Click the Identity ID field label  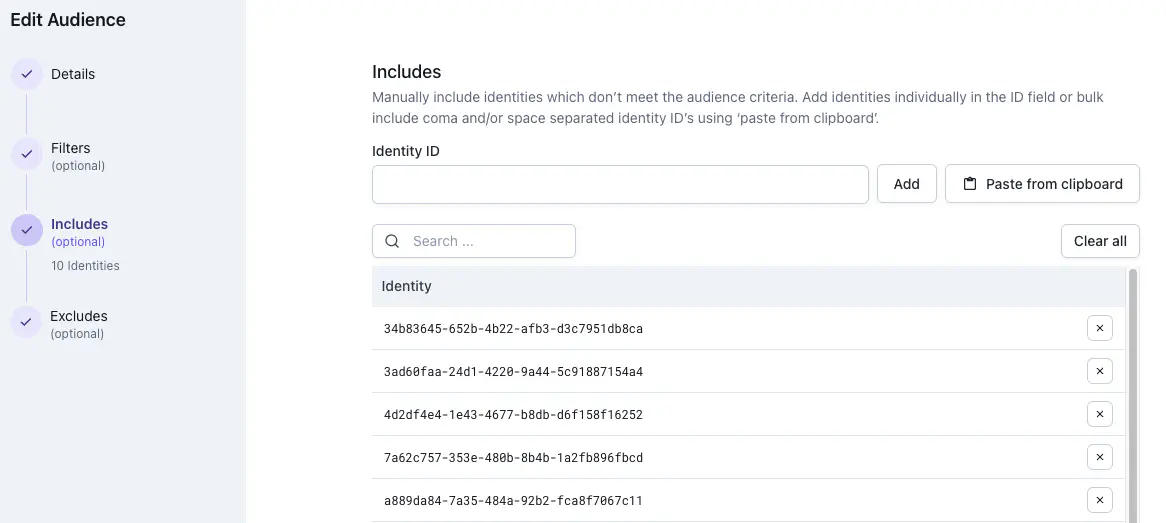click(x=405, y=151)
